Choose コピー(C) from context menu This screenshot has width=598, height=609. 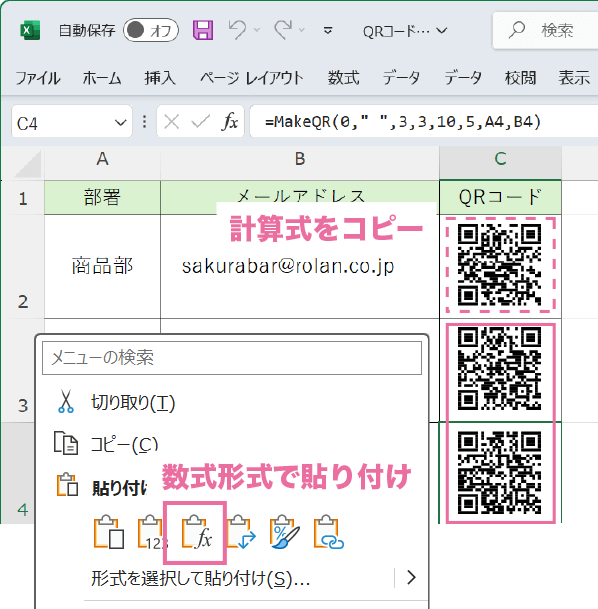pyautogui.click(x=232, y=444)
